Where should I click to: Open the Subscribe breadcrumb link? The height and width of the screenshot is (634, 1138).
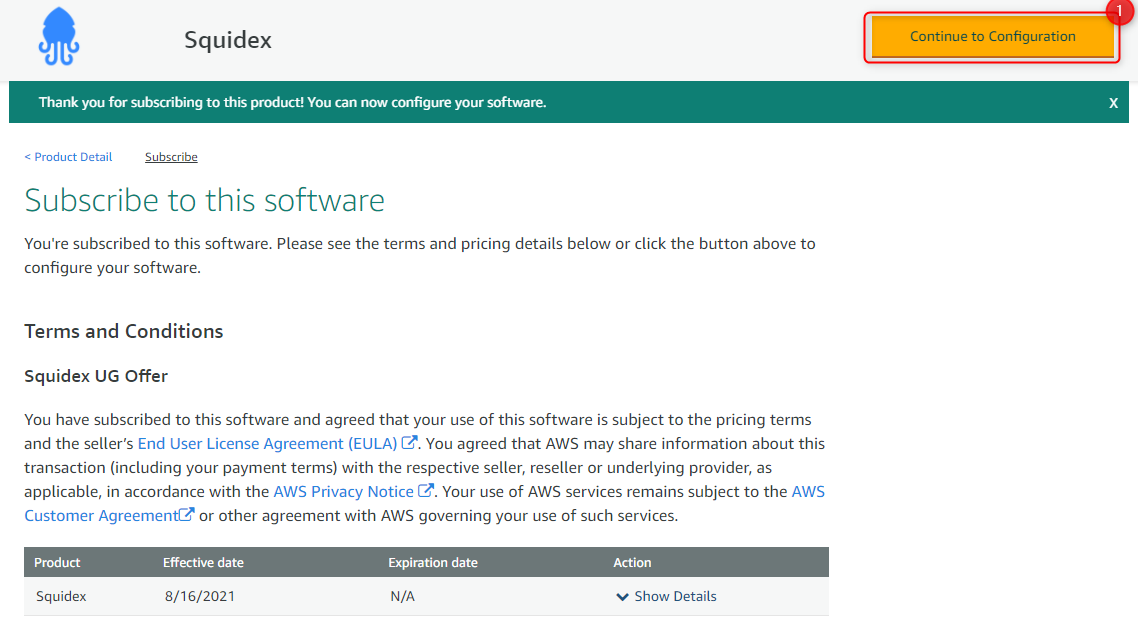(x=171, y=157)
